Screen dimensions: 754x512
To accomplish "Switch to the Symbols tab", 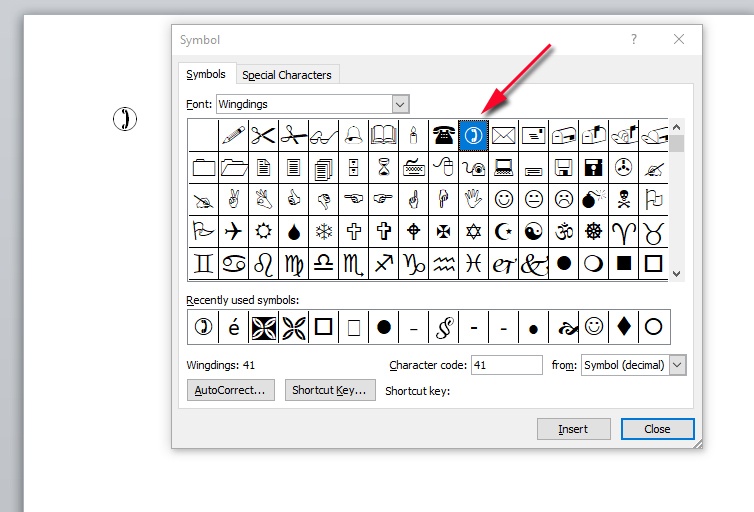I will pos(206,74).
